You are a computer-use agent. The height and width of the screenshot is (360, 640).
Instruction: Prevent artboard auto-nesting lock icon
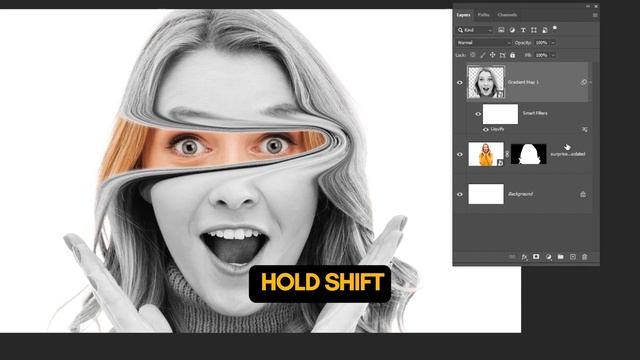[x=502, y=55]
